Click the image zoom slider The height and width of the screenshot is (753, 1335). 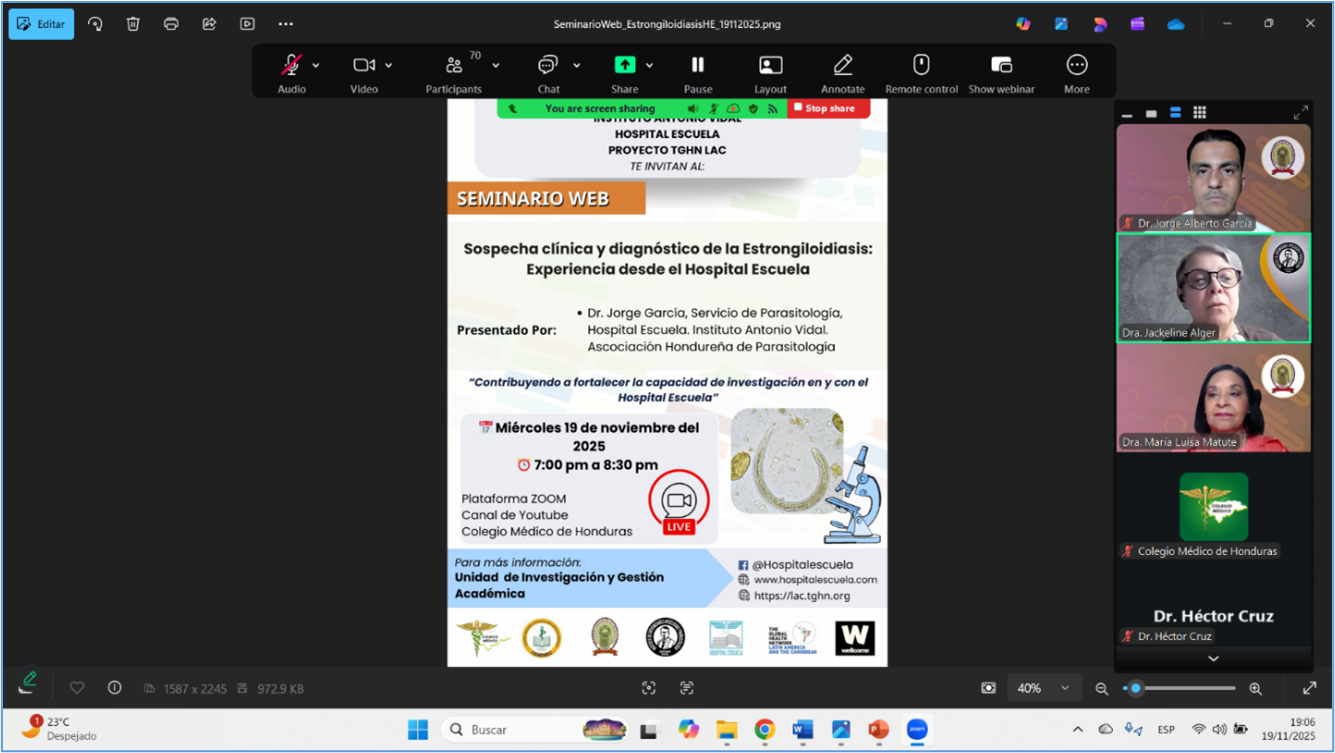click(1180, 688)
